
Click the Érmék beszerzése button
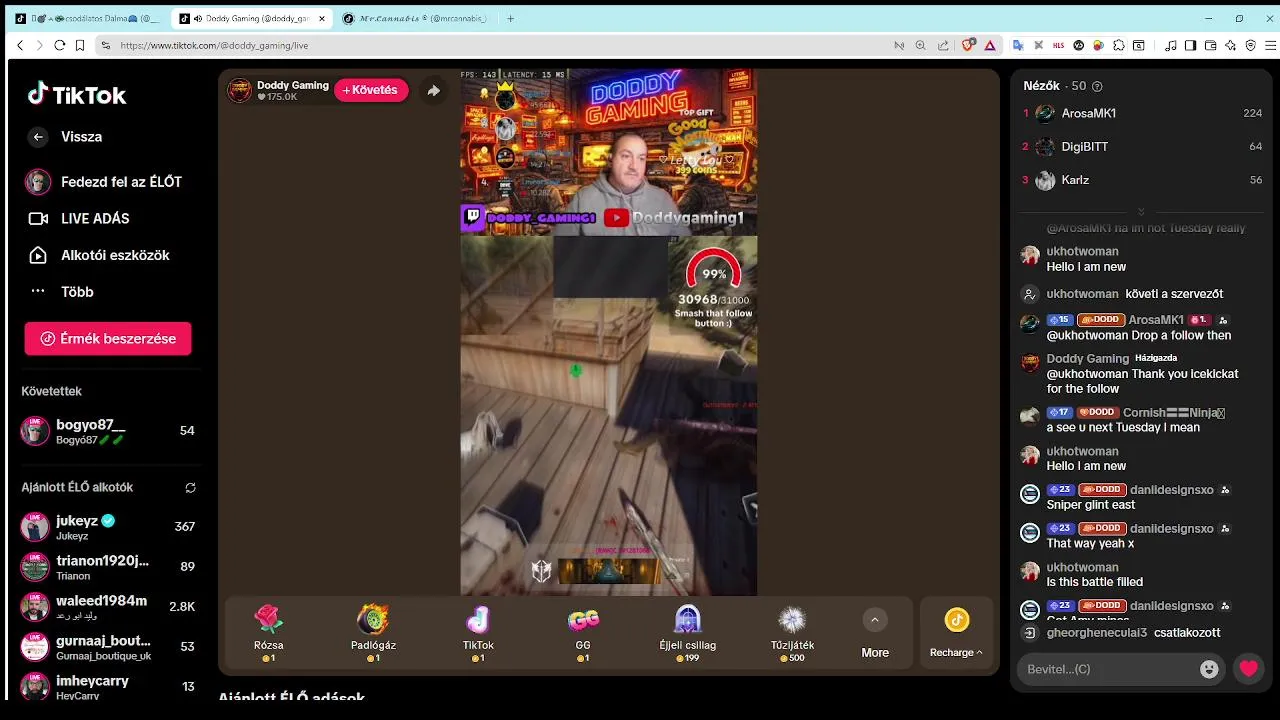pyautogui.click(x=108, y=339)
